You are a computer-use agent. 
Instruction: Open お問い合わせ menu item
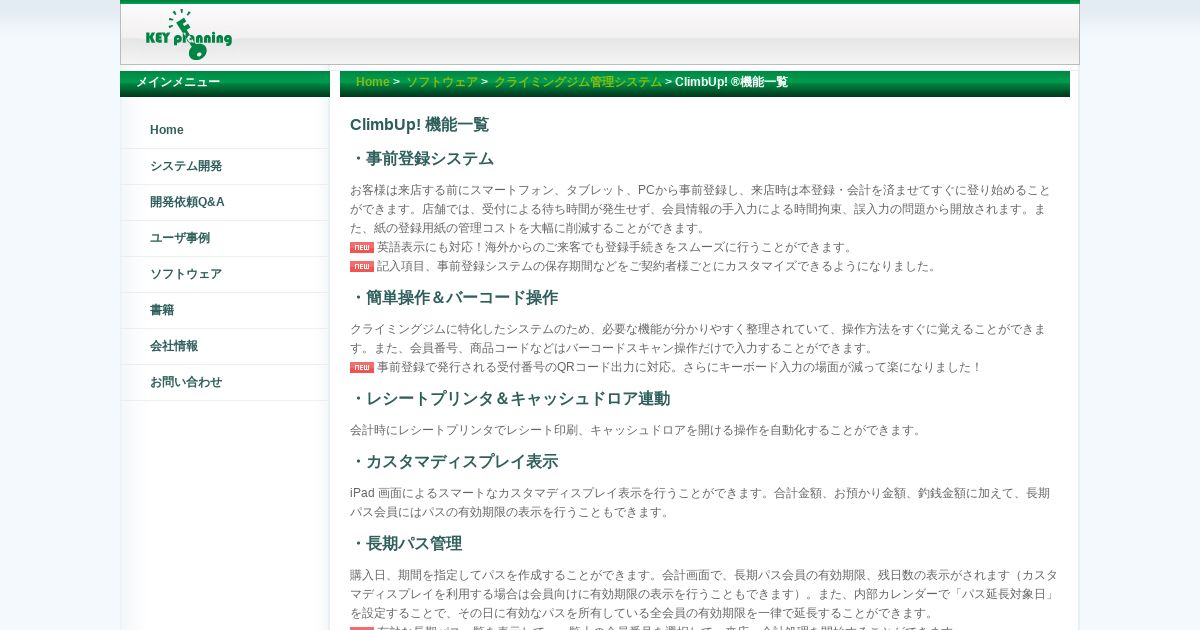(225, 382)
